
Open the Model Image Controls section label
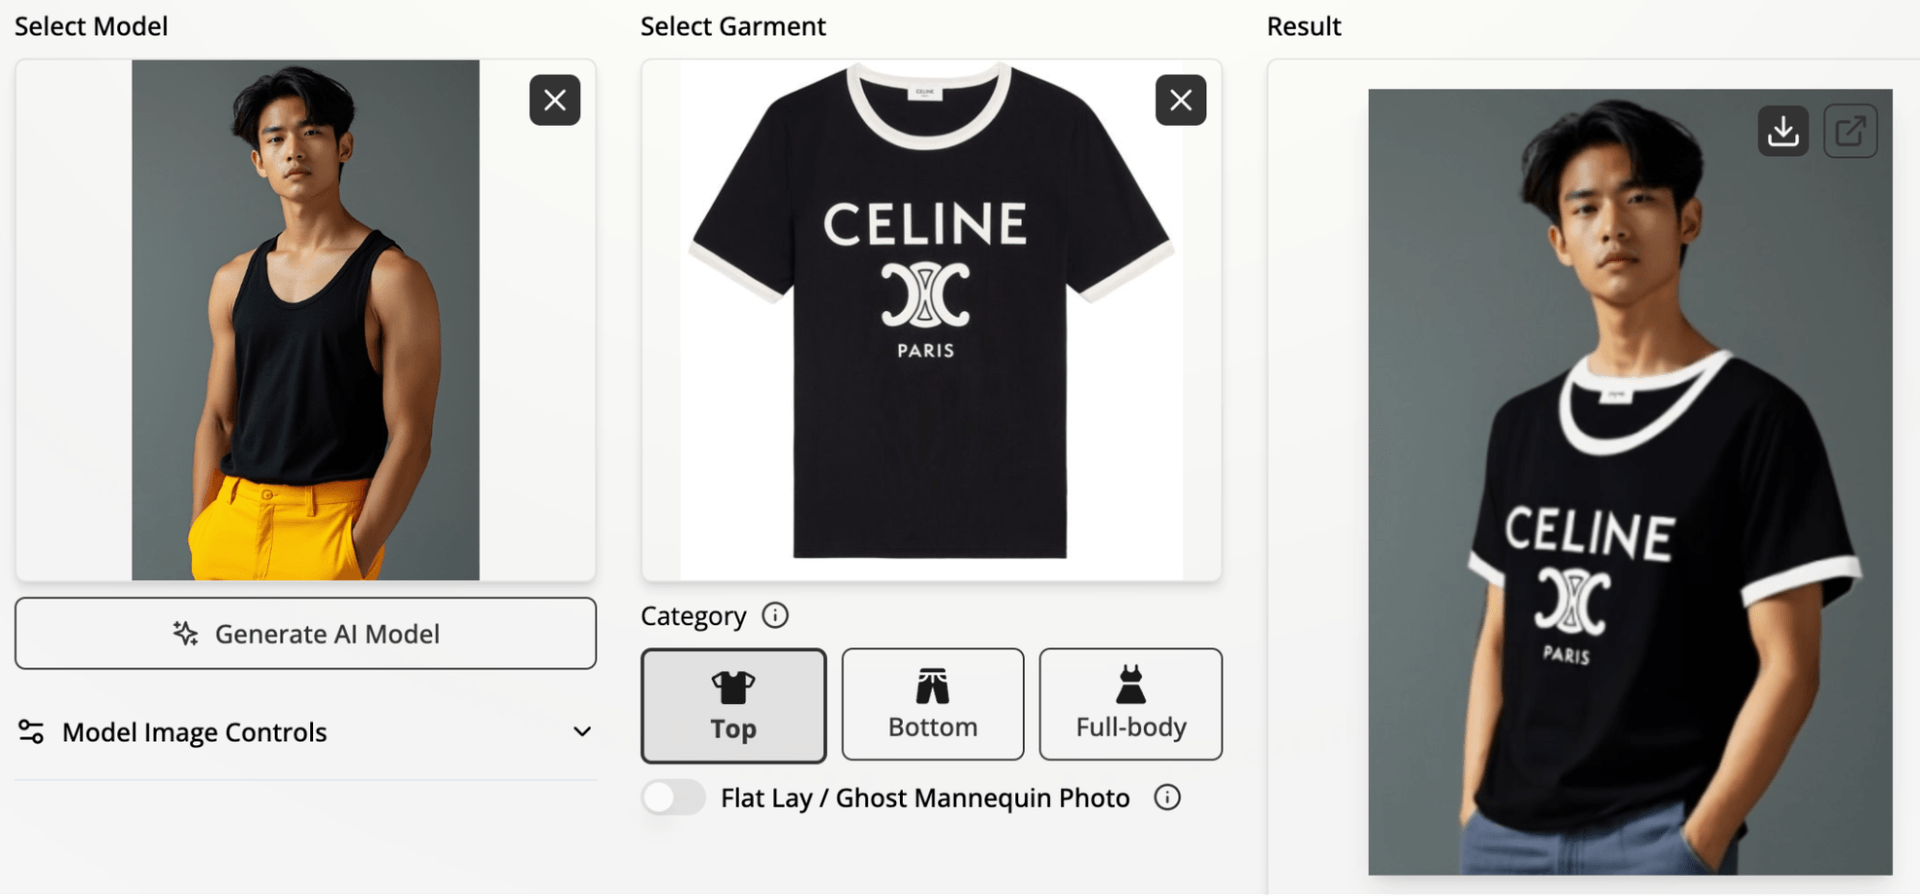194,732
